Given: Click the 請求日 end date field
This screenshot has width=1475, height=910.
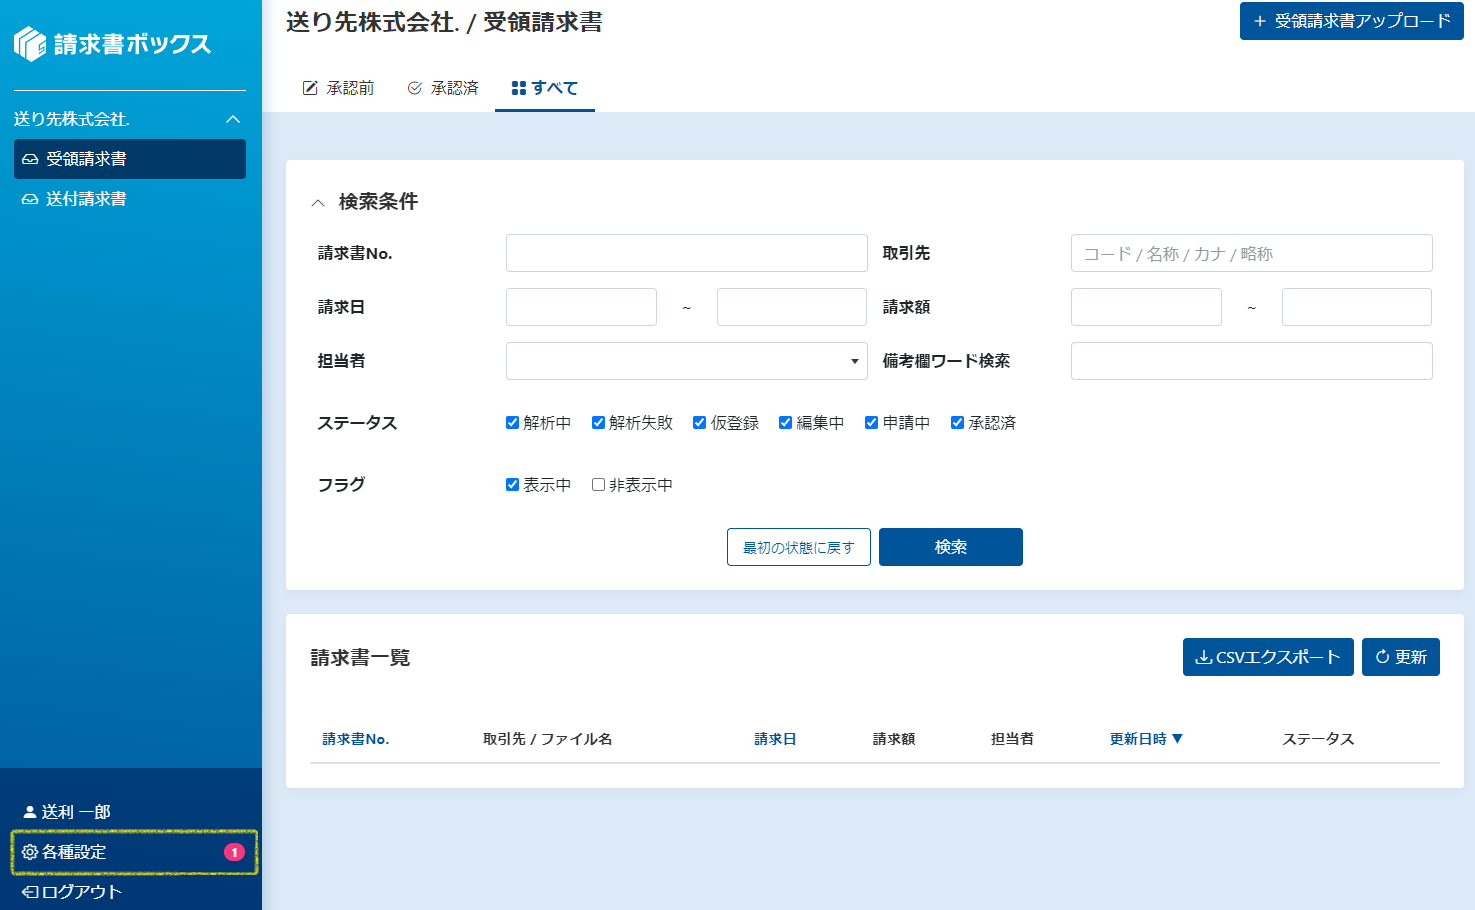Looking at the screenshot, I should pyautogui.click(x=792, y=307).
